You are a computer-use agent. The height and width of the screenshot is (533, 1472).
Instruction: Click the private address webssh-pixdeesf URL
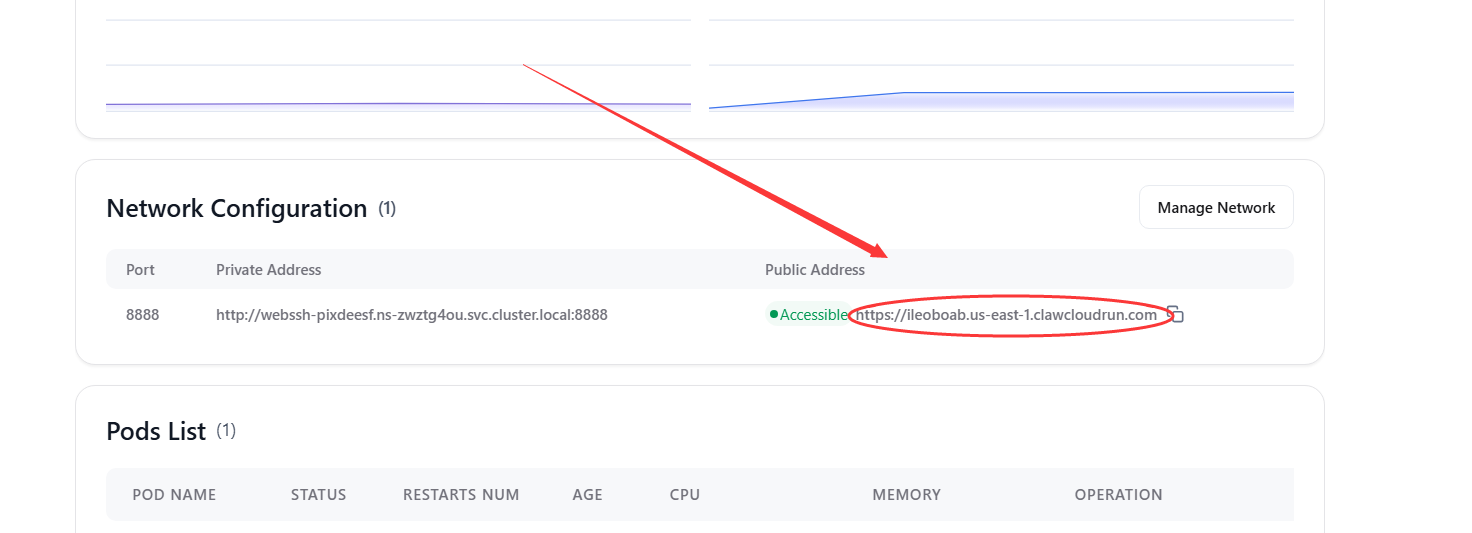point(412,315)
